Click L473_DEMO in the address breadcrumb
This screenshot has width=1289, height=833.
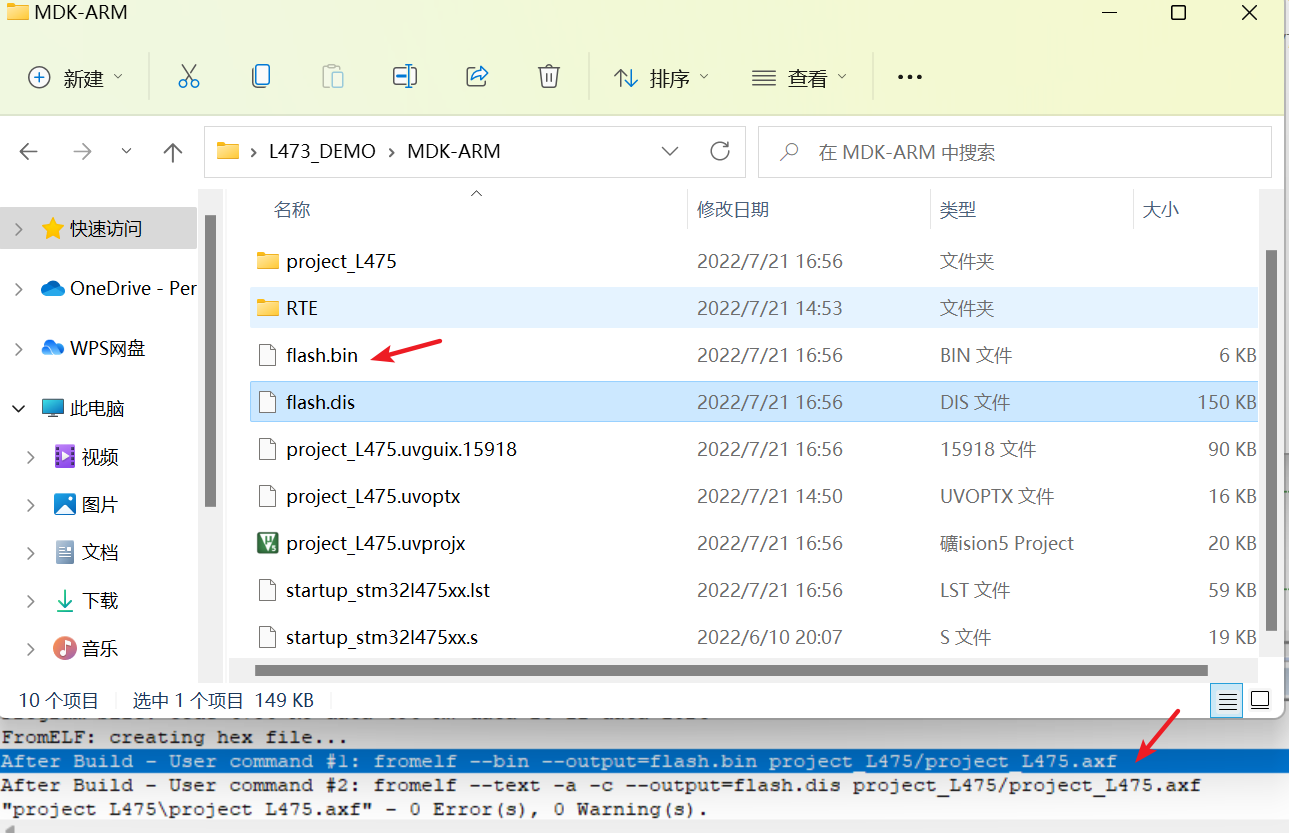tap(322, 152)
